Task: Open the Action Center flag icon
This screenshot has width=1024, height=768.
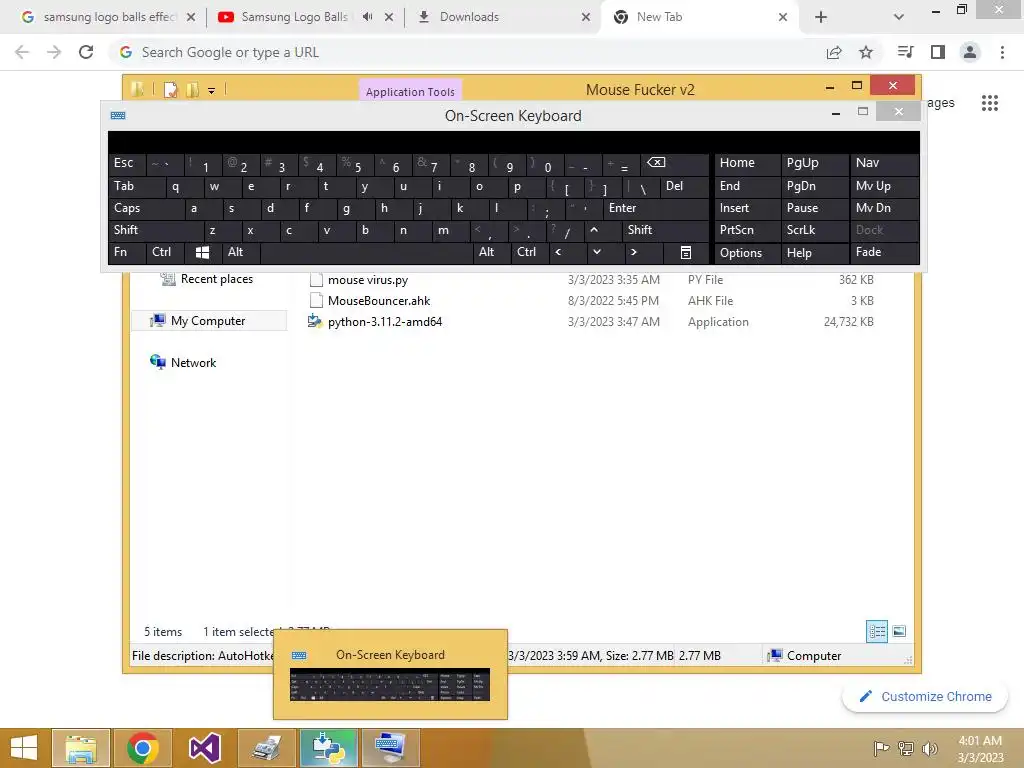Action: coord(881,748)
